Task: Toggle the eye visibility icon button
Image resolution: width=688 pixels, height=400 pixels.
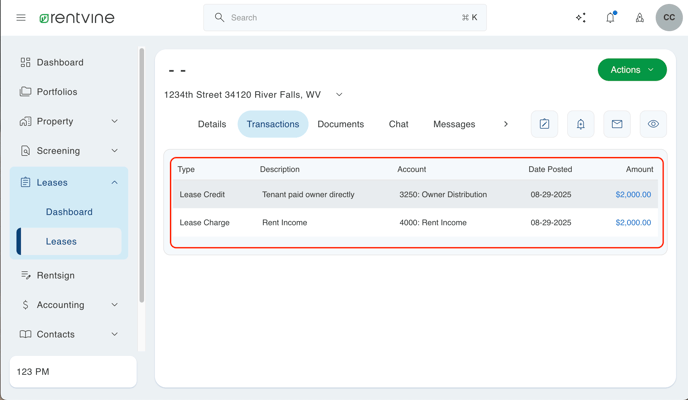Action: click(653, 124)
